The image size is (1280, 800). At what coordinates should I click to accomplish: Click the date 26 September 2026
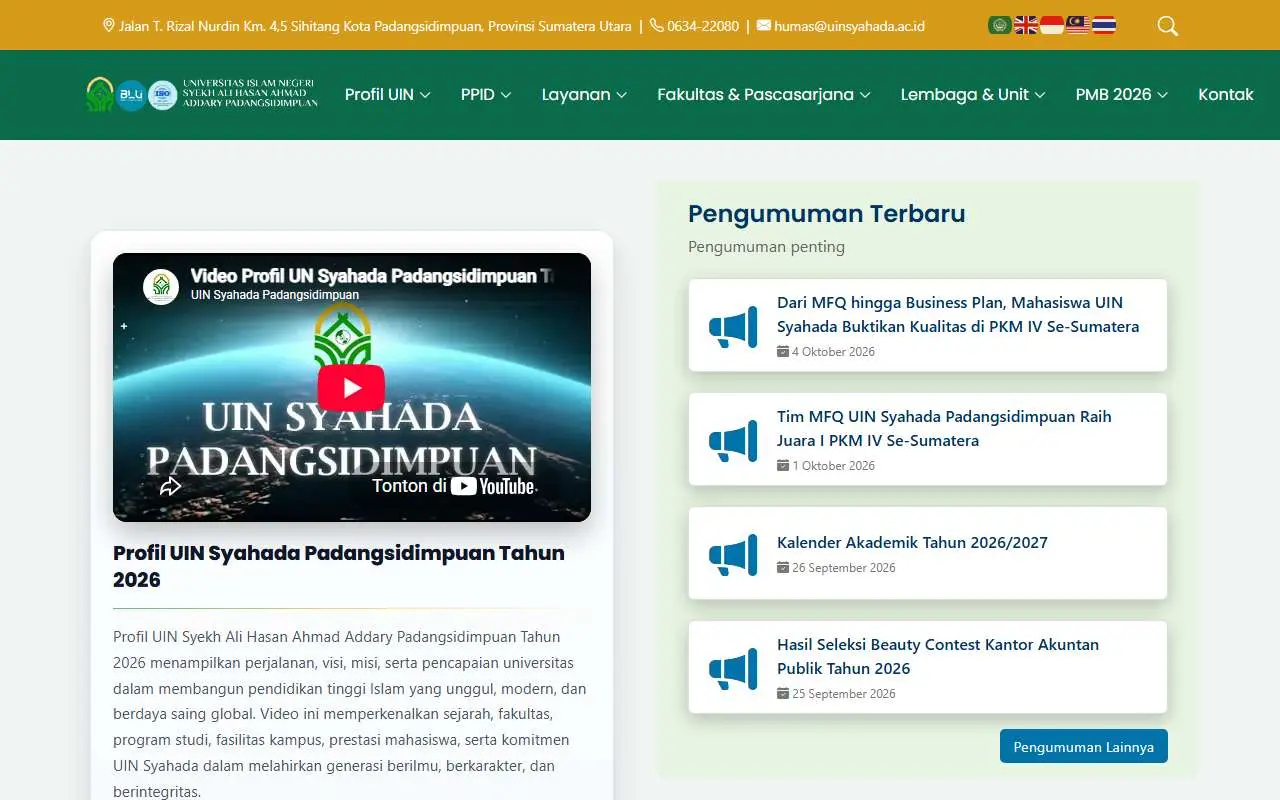click(844, 568)
